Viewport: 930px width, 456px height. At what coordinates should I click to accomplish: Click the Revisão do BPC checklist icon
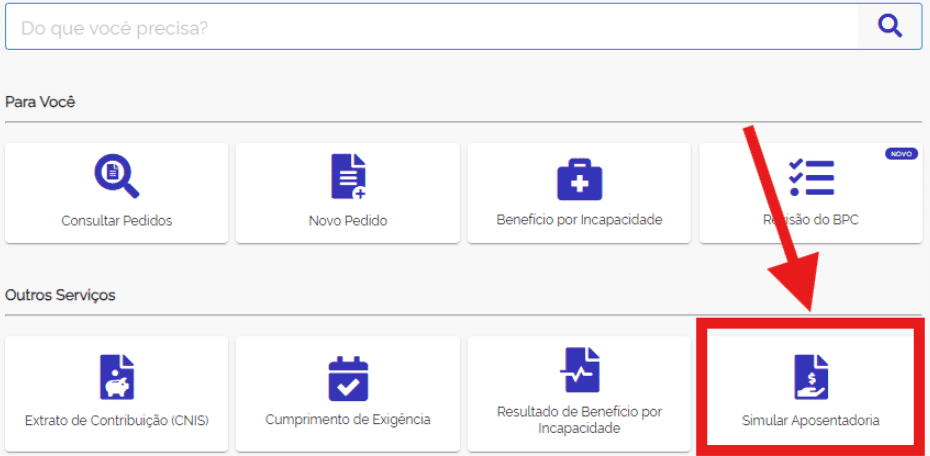[x=811, y=177]
